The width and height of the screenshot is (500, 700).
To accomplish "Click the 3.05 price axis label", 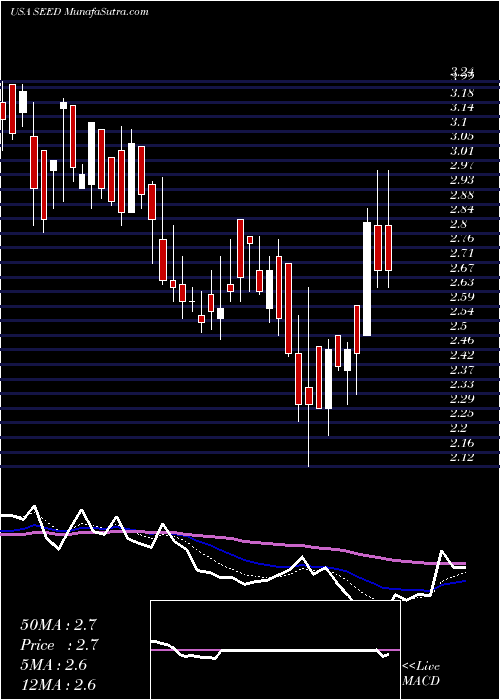I will [x=462, y=137].
